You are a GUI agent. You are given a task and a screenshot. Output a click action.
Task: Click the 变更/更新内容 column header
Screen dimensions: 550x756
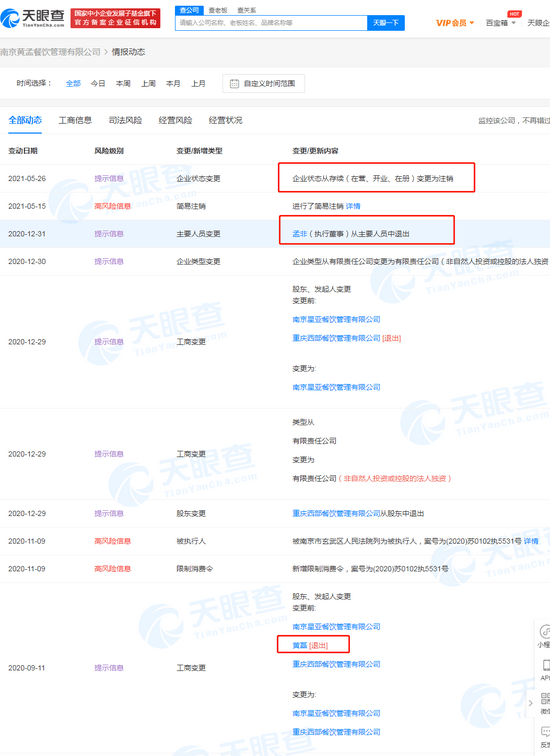[315, 151]
